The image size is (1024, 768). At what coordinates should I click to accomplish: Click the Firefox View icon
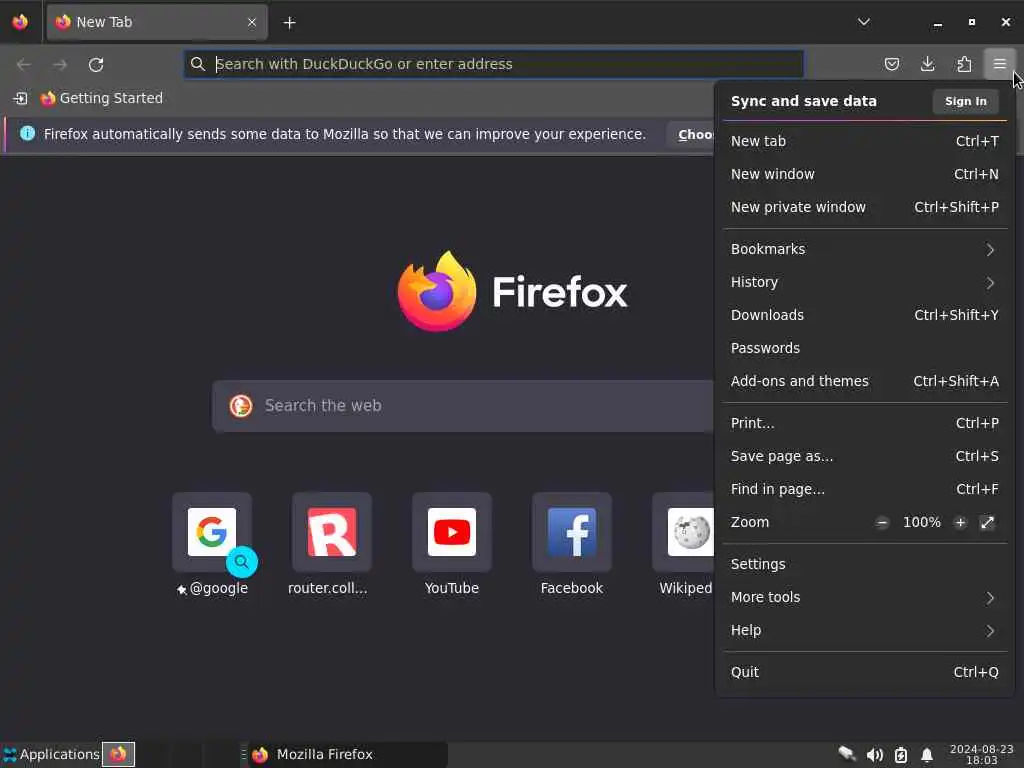coord(20,22)
